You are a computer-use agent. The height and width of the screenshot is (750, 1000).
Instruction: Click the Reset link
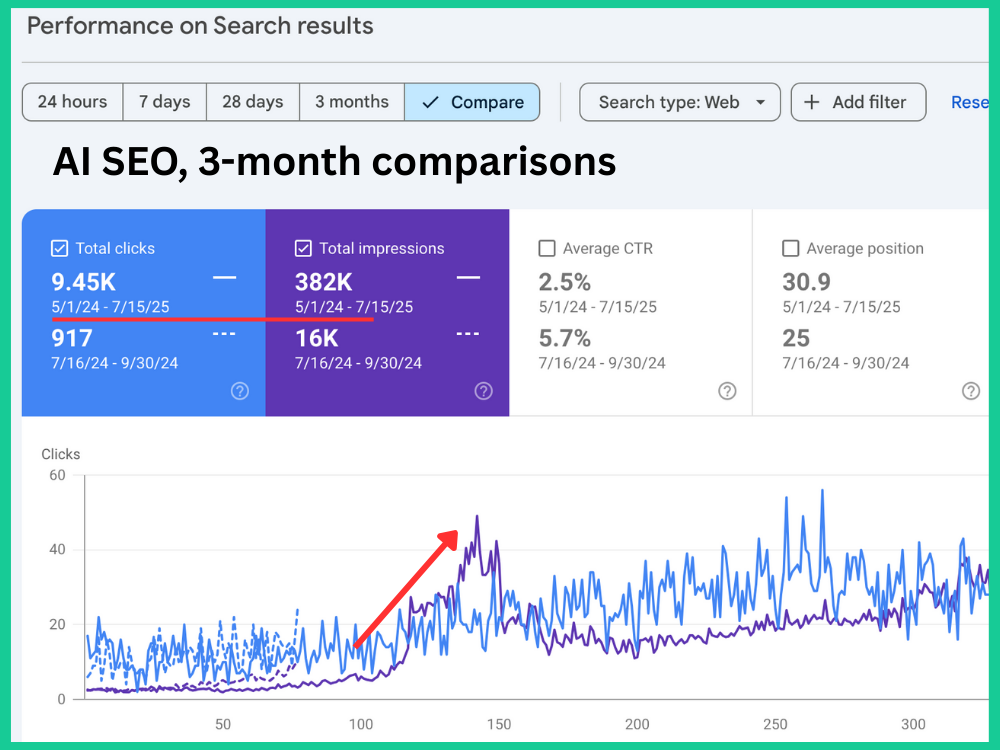click(970, 102)
